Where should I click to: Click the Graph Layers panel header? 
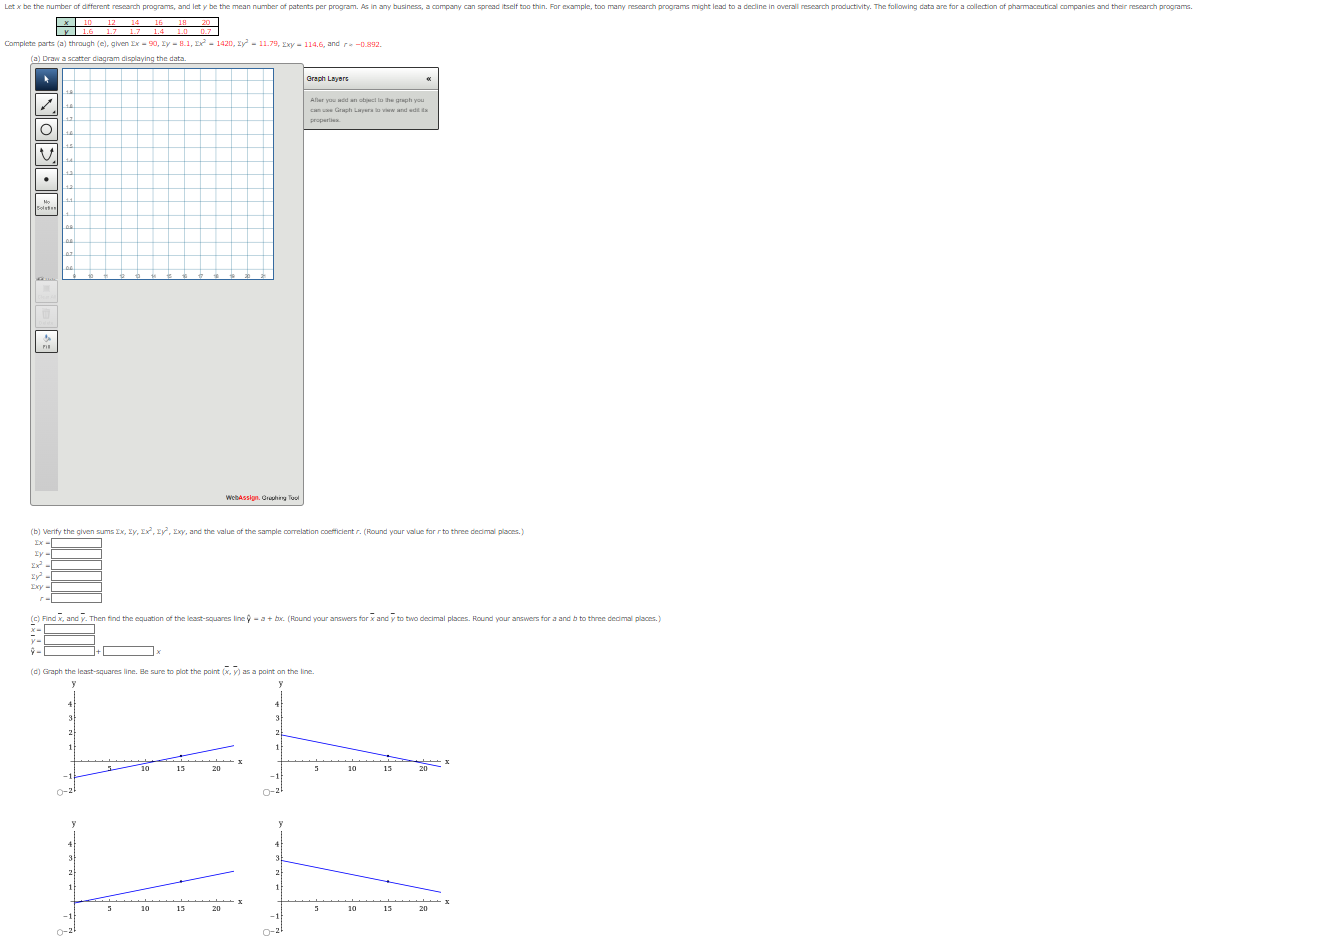(x=371, y=78)
